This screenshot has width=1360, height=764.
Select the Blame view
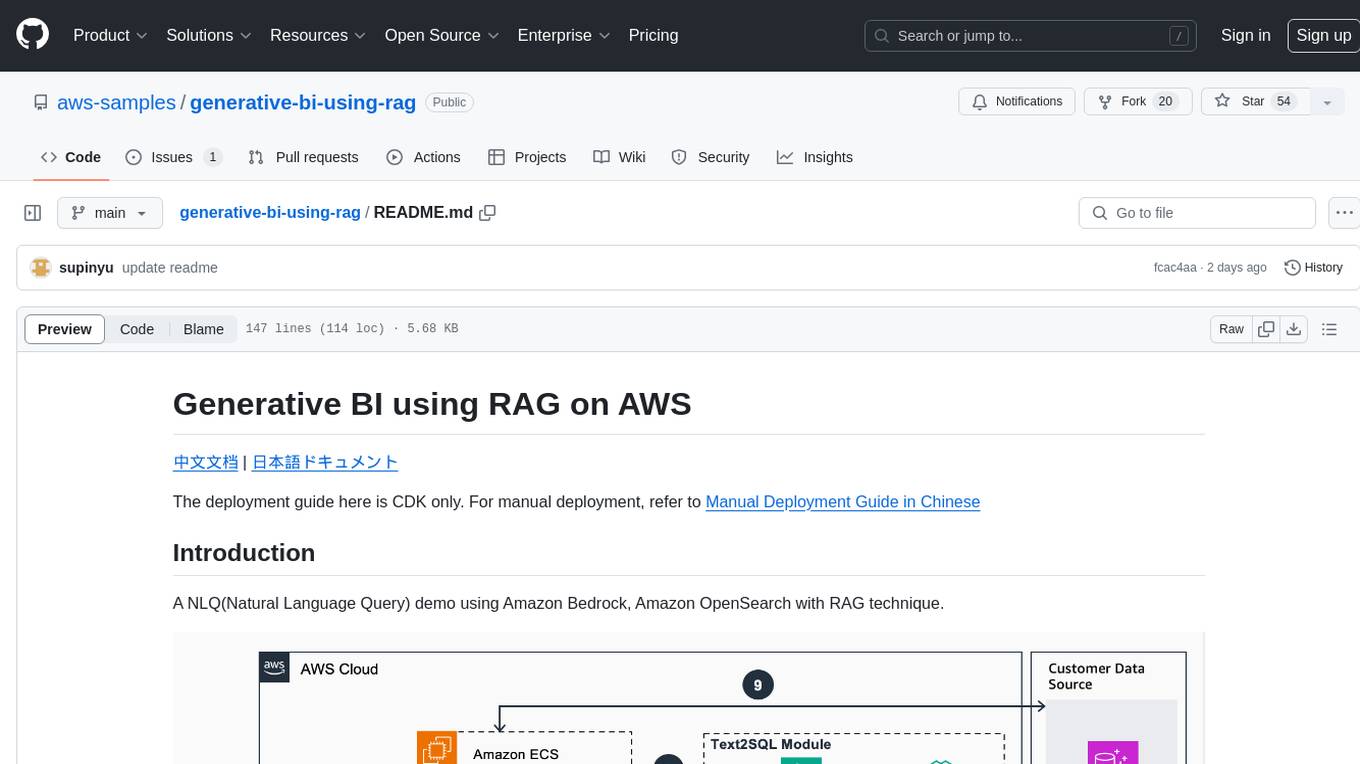[x=203, y=329]
